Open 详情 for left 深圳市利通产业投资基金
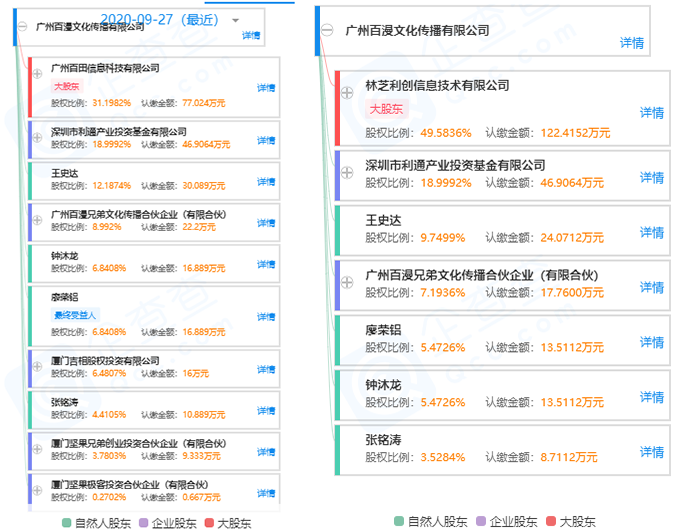 (x=266, y=140)
